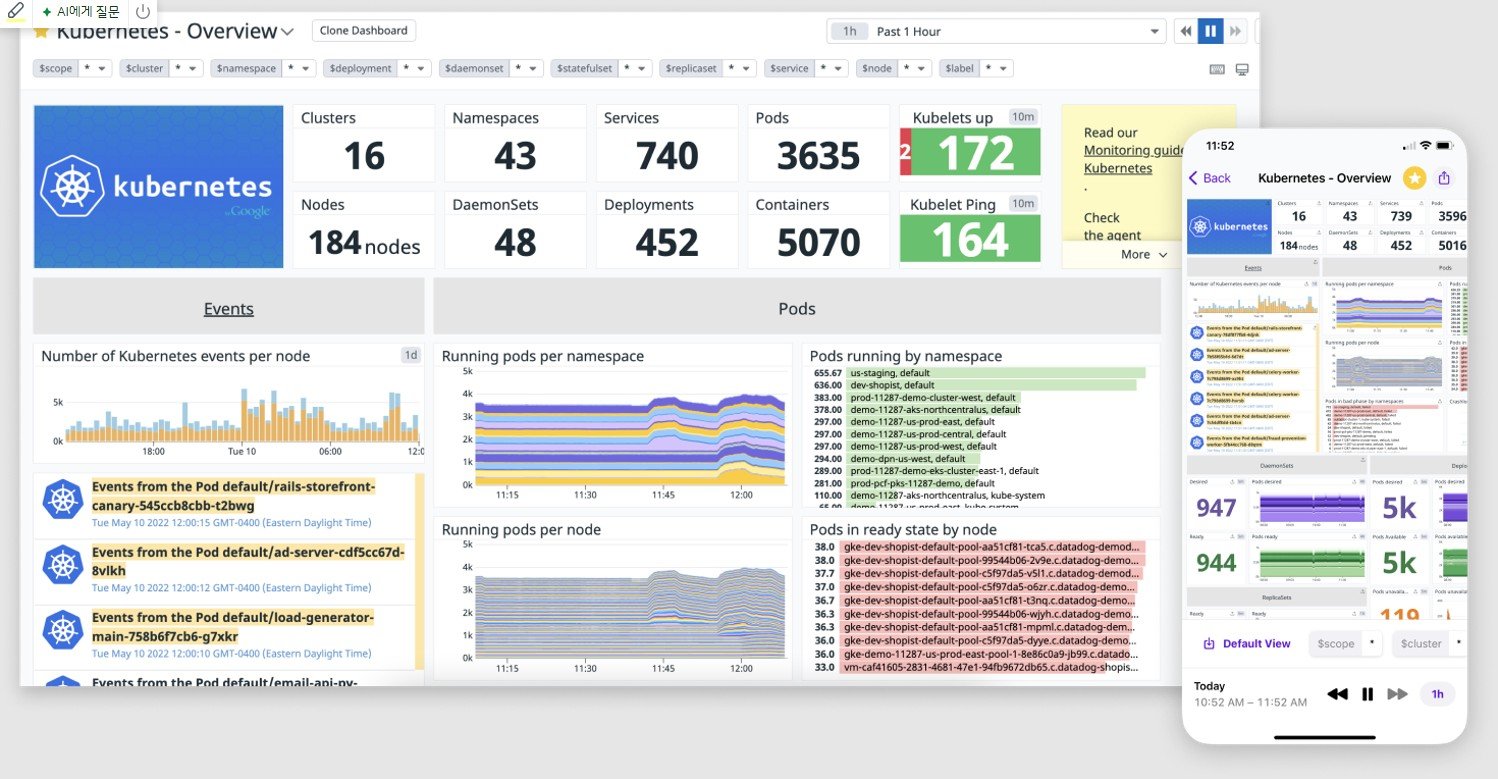
Task: Tap the yellow star favorite icon on phone
Action: click(x=1414, y=178)
